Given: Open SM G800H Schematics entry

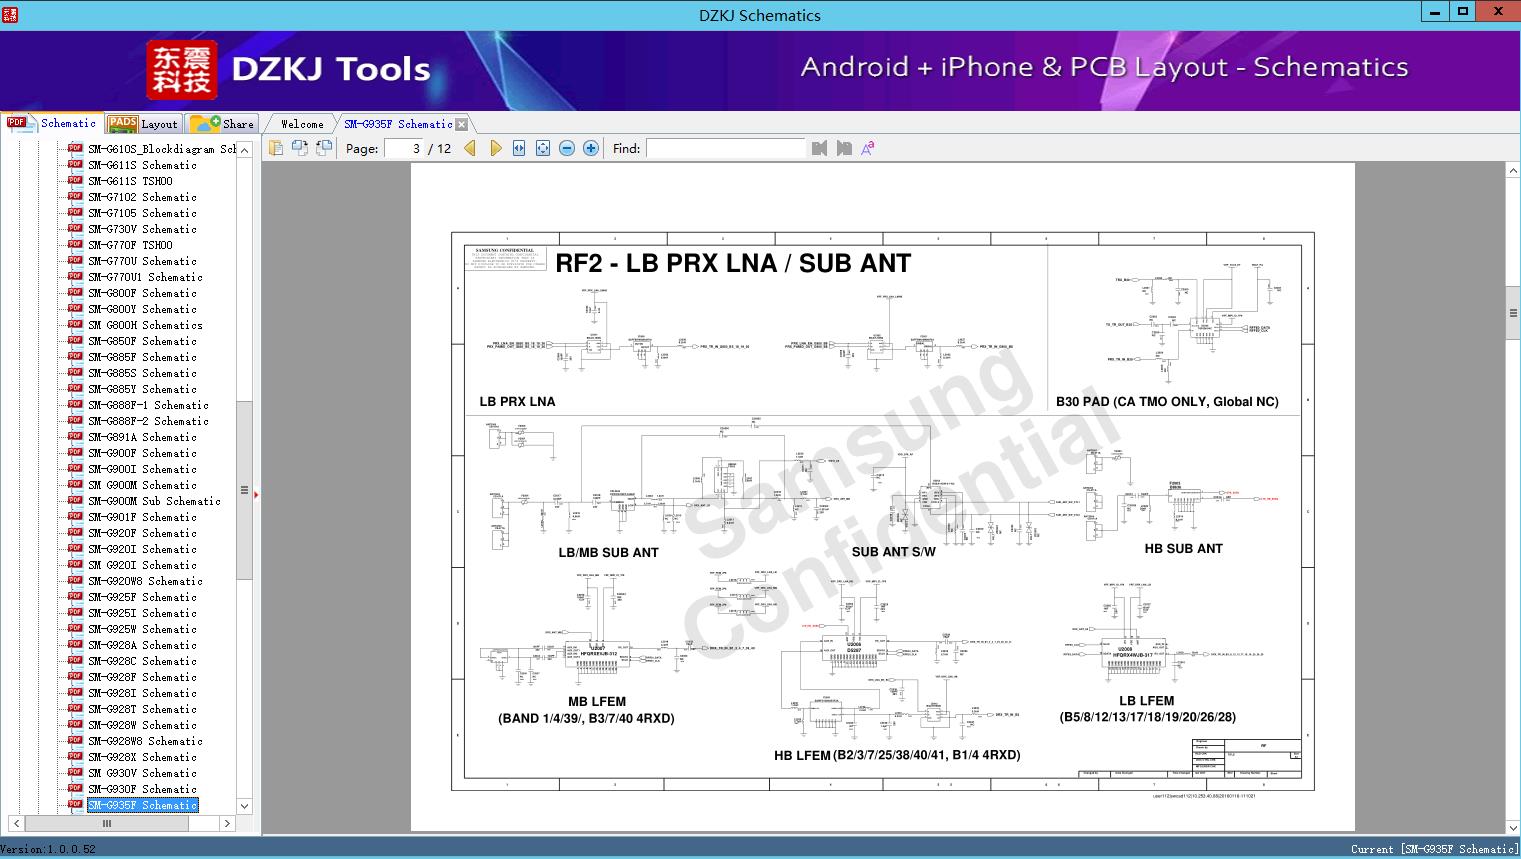Looking at the screenshot, I should point(145,325).
